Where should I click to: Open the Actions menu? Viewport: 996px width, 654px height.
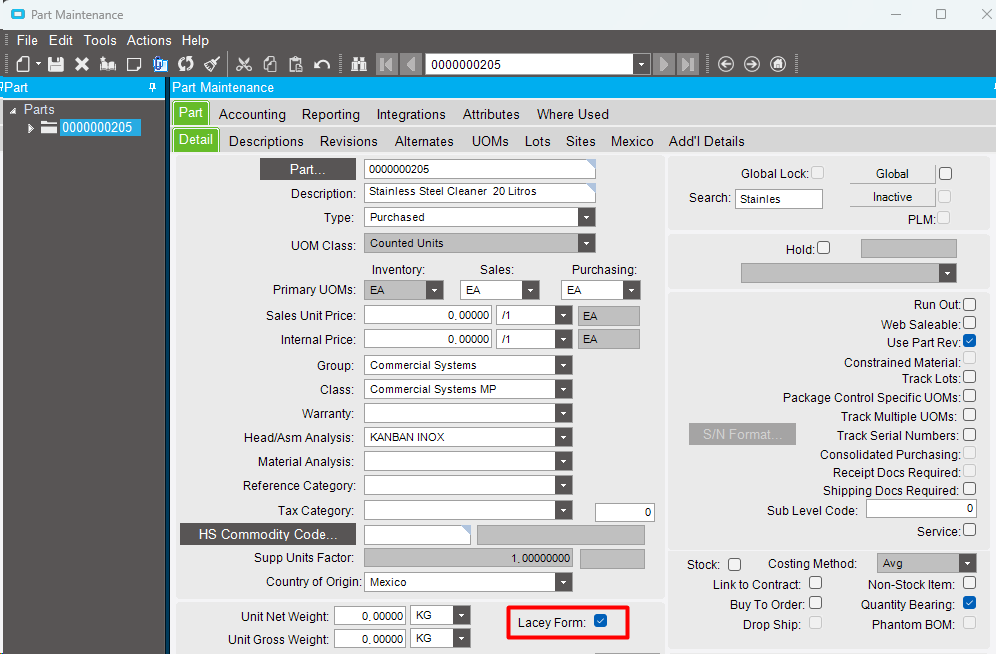pos(149,40)
